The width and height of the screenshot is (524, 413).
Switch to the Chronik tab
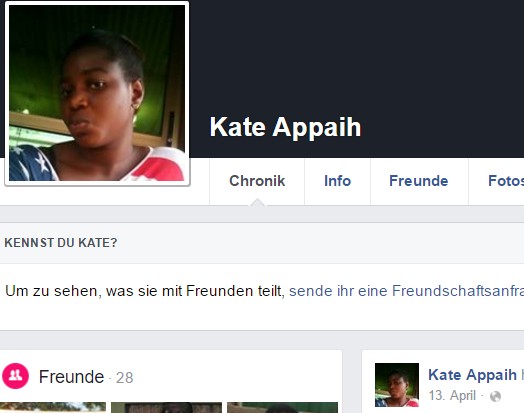coord(257,181)
